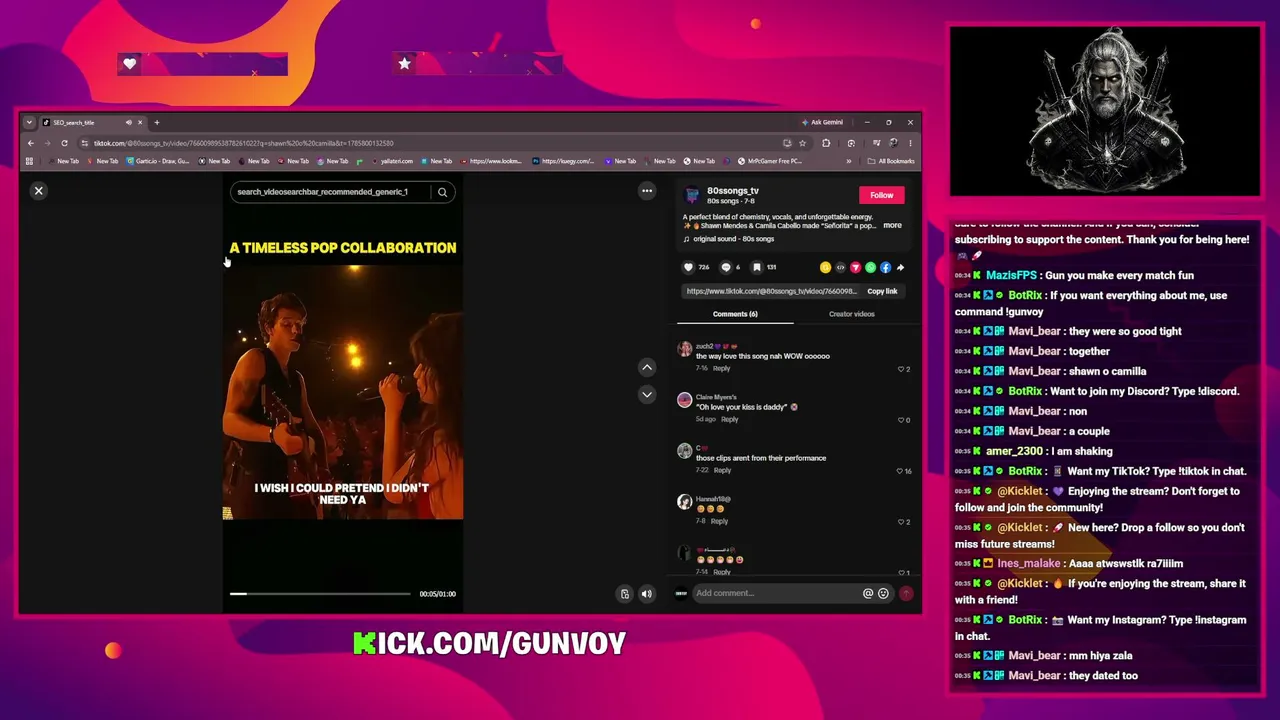Open the Ask Gemini button

(822, 122)
